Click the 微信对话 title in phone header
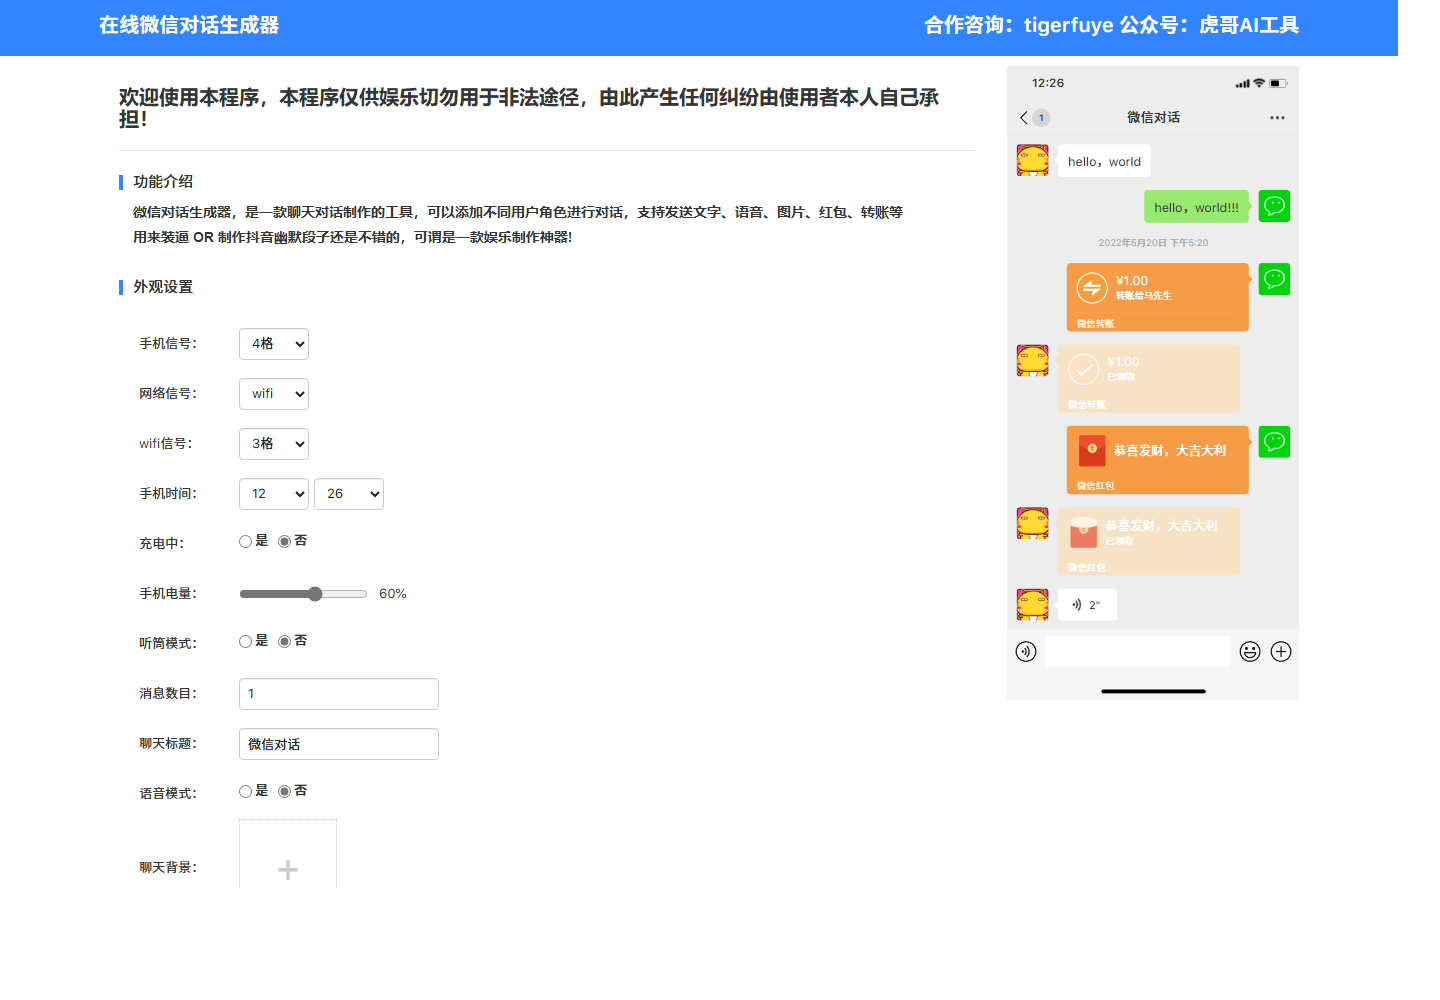Viewport: 1440px width, 1000px height. click(x=1153, y=118)
